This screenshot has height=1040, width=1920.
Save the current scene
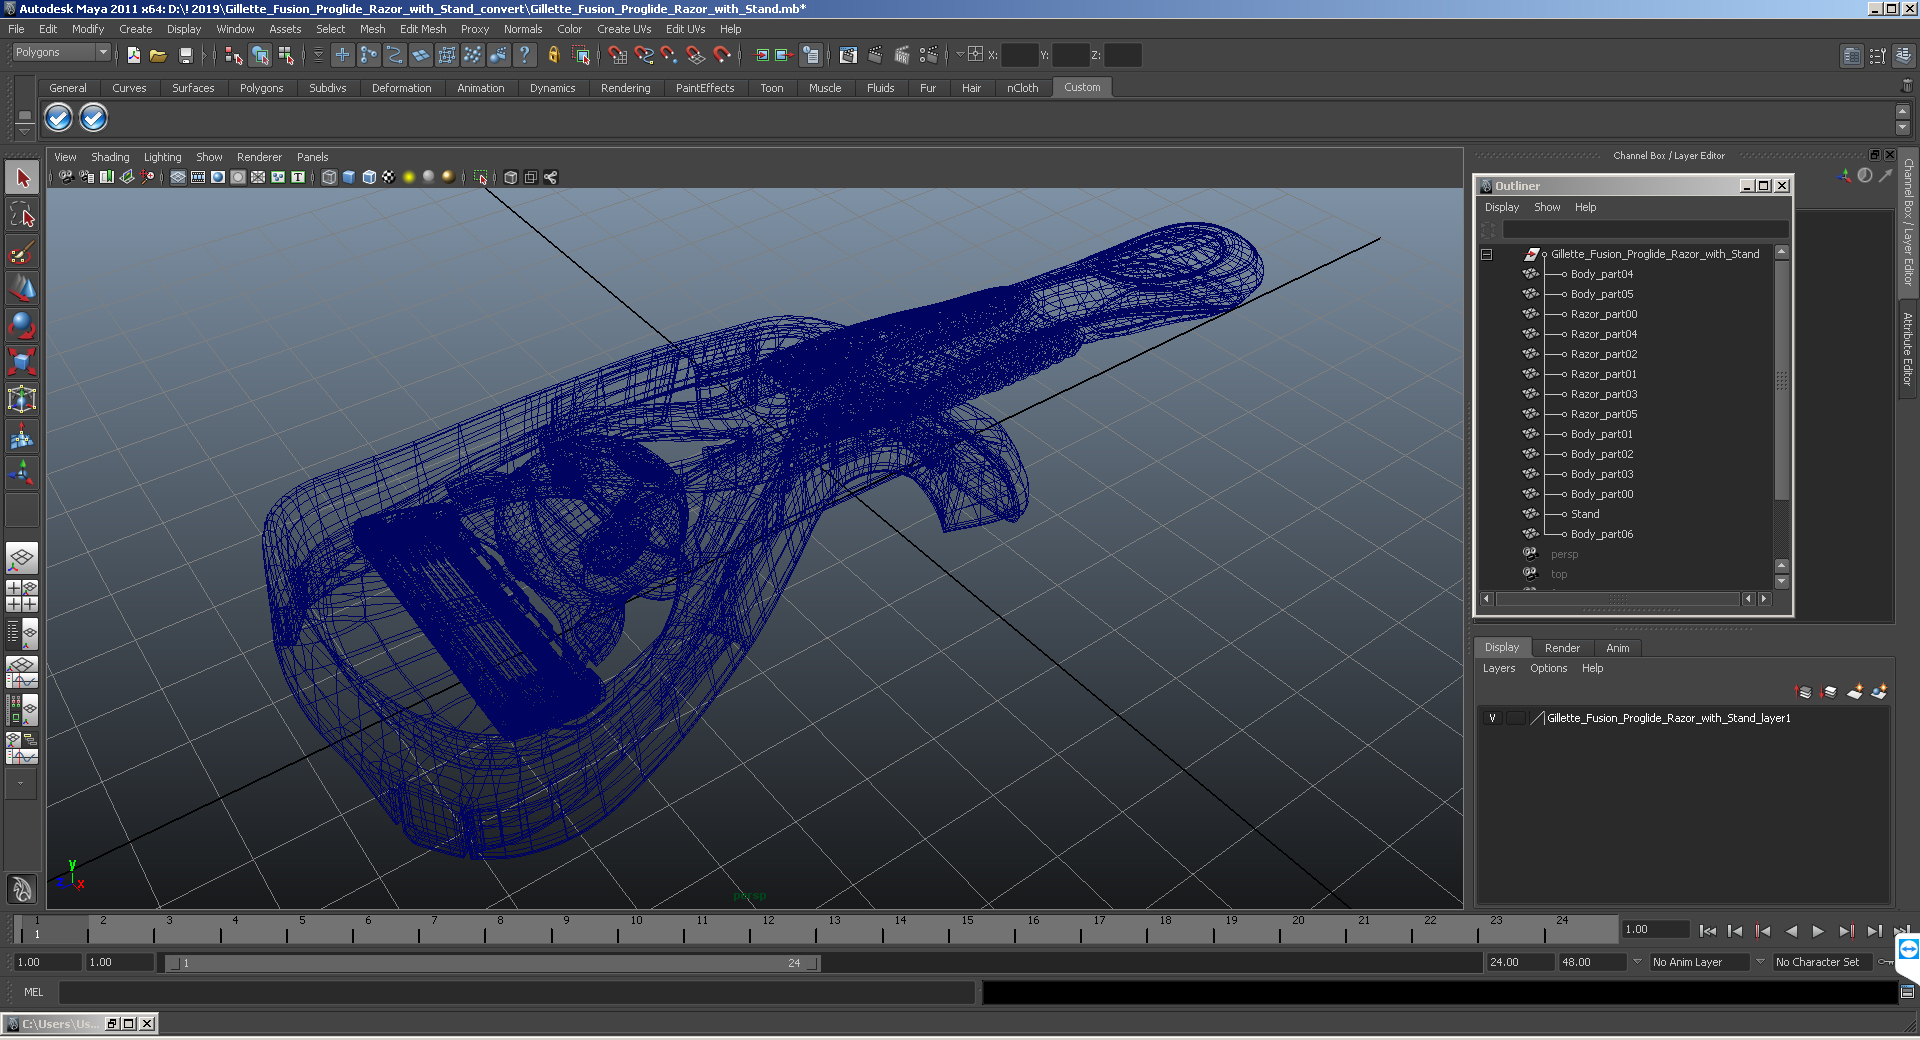(185, 55)
